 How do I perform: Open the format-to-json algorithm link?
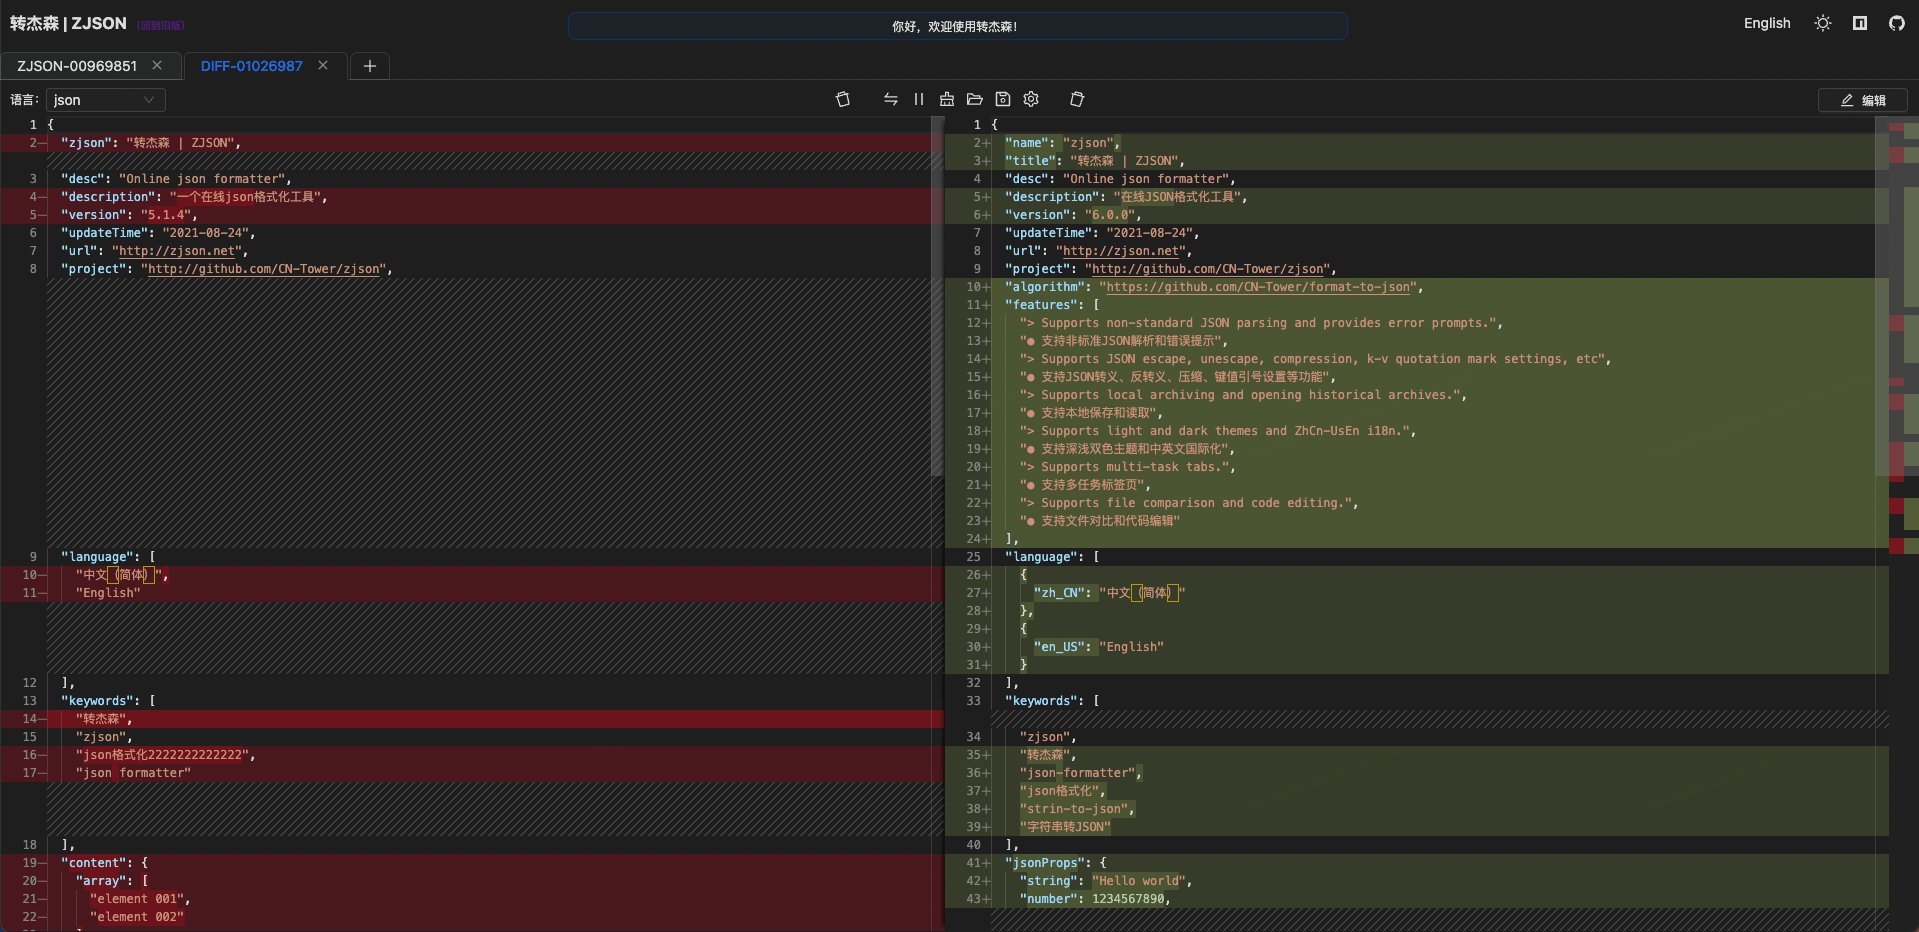1259,287
